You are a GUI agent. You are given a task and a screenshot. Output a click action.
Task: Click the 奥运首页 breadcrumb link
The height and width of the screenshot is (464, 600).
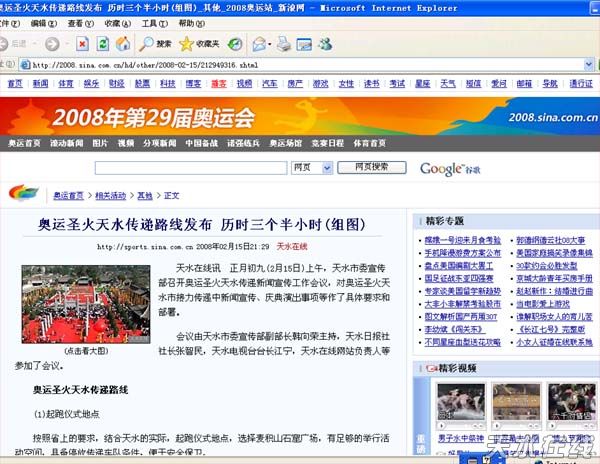pyautogui.click(x=68, y=196)
